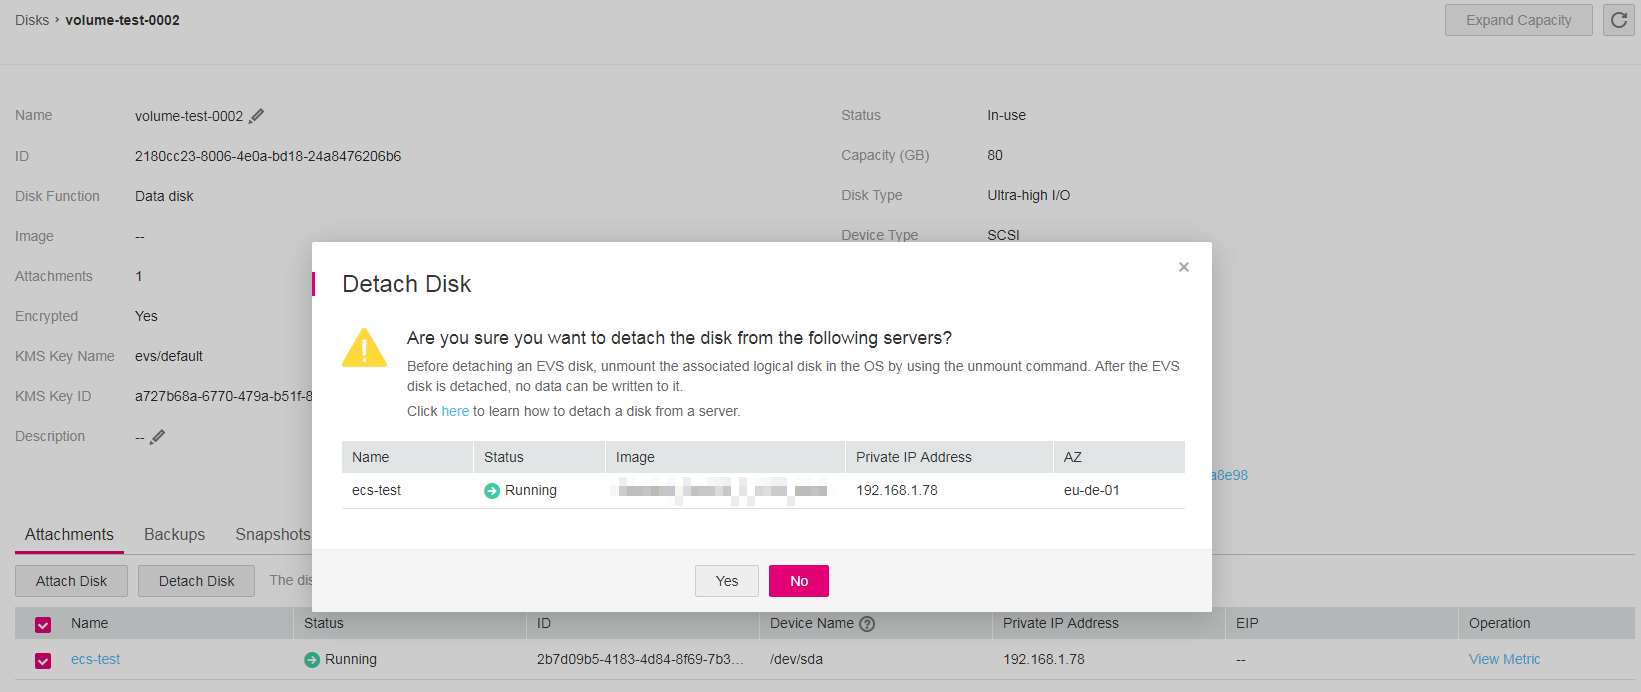Click the refresh icon button
The height and width of the screenshot is (692, 1641).
(x=1619, y=20)
